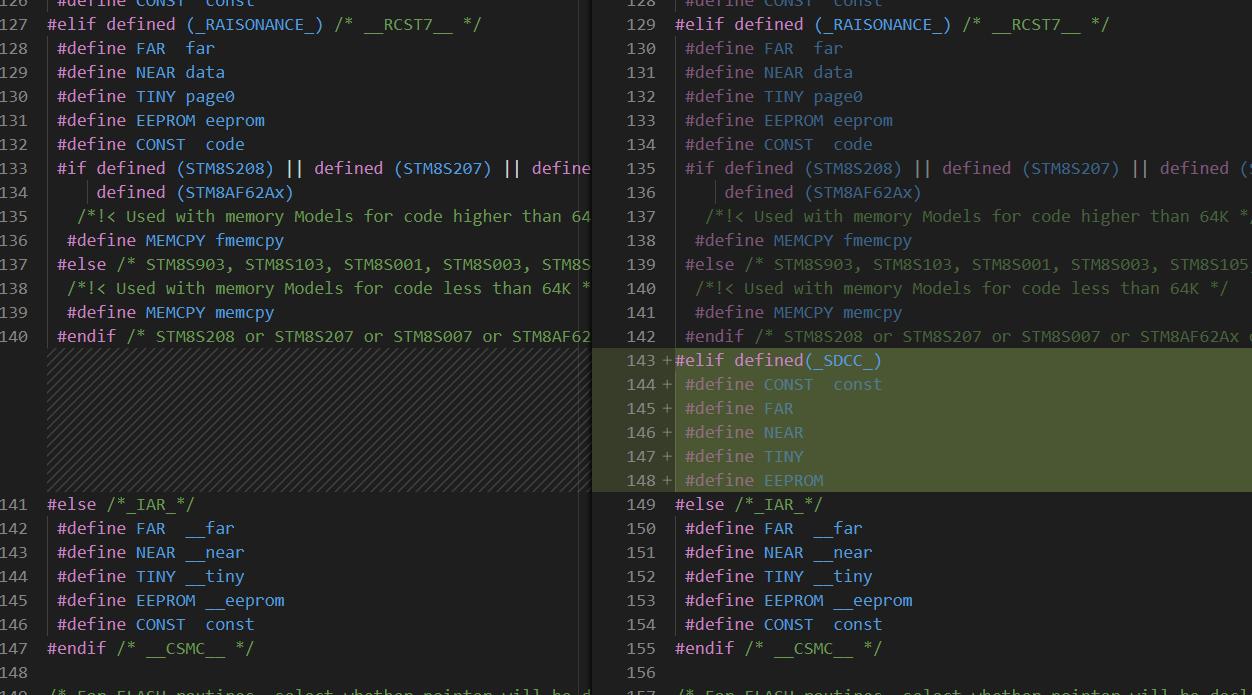Viewport: 1252px width, 695px height.
Task: Select line 132 '#define CONST code'
Action: click(x=151, y=144)
